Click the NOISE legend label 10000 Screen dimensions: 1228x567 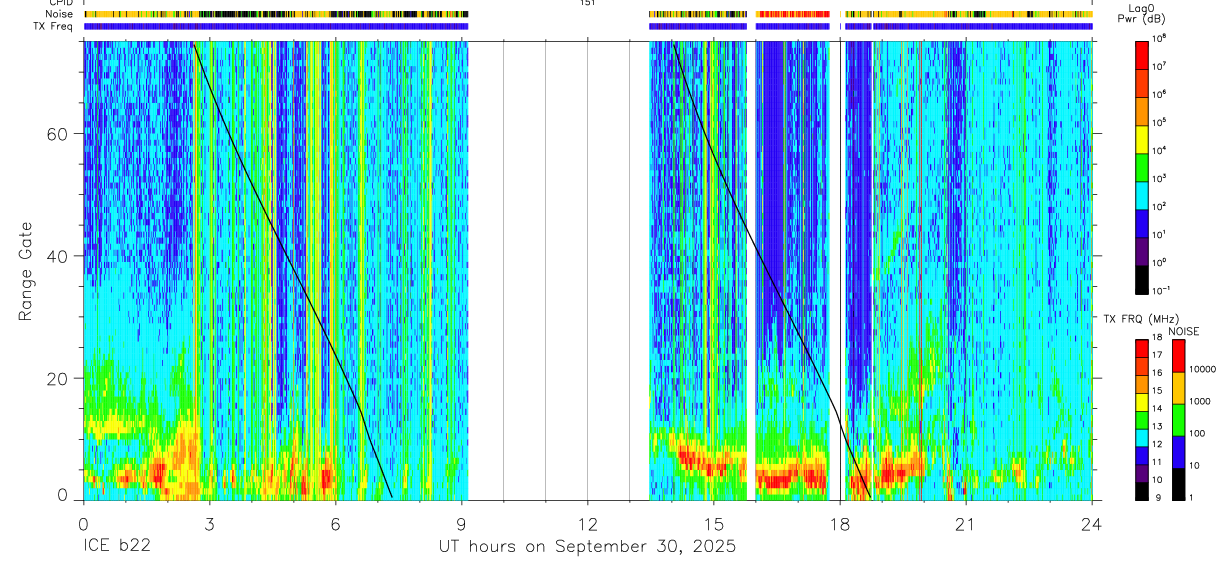coord(1201,369)
